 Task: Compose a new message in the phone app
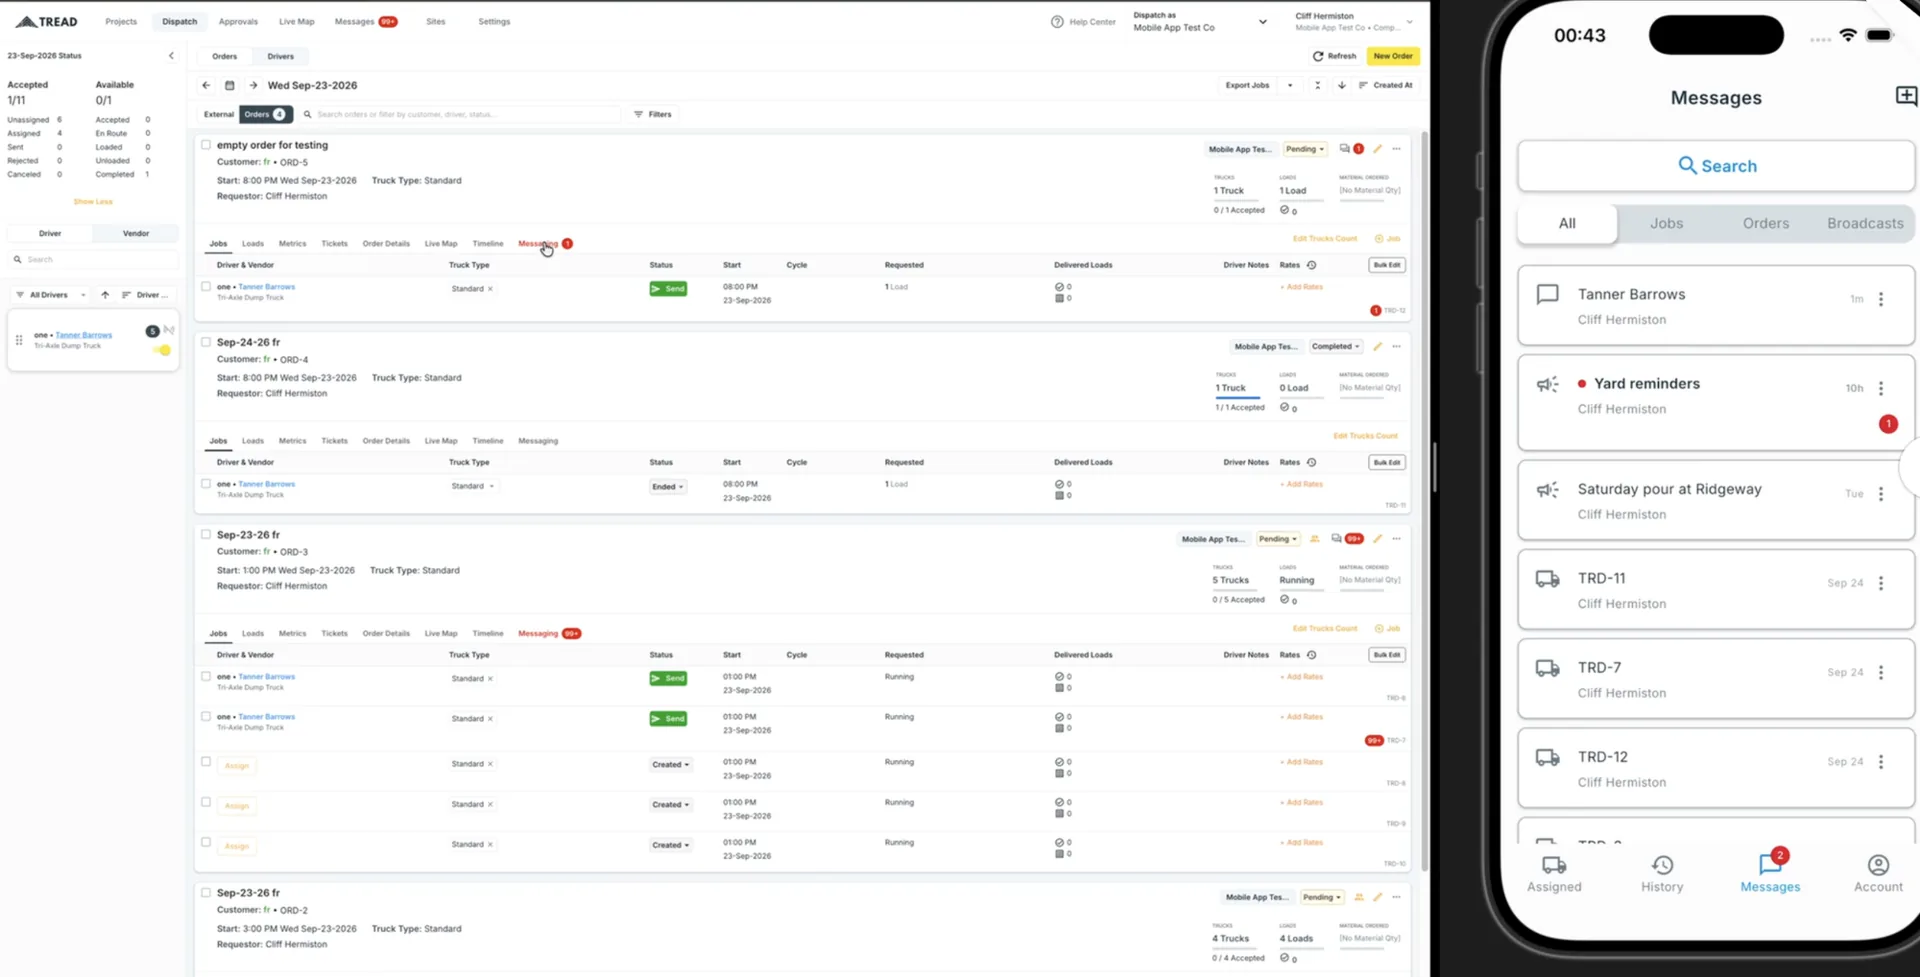(x=1906, y=96)
